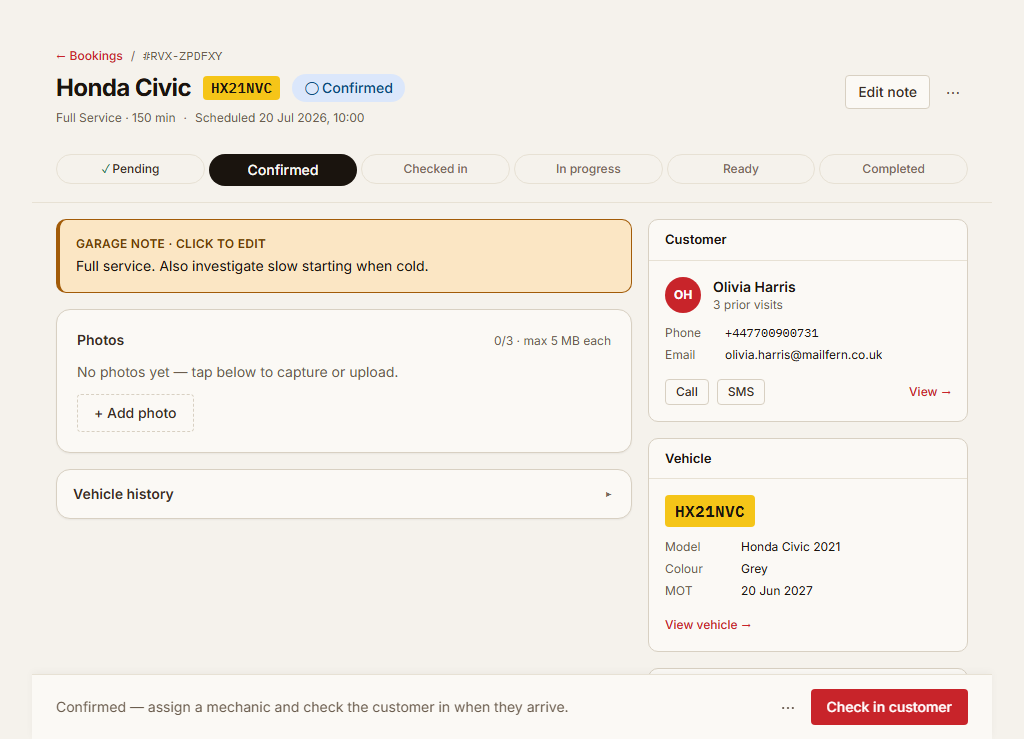Click the Honda Civic 2021 model value
1024x739 pixels.
click(790, 547)
